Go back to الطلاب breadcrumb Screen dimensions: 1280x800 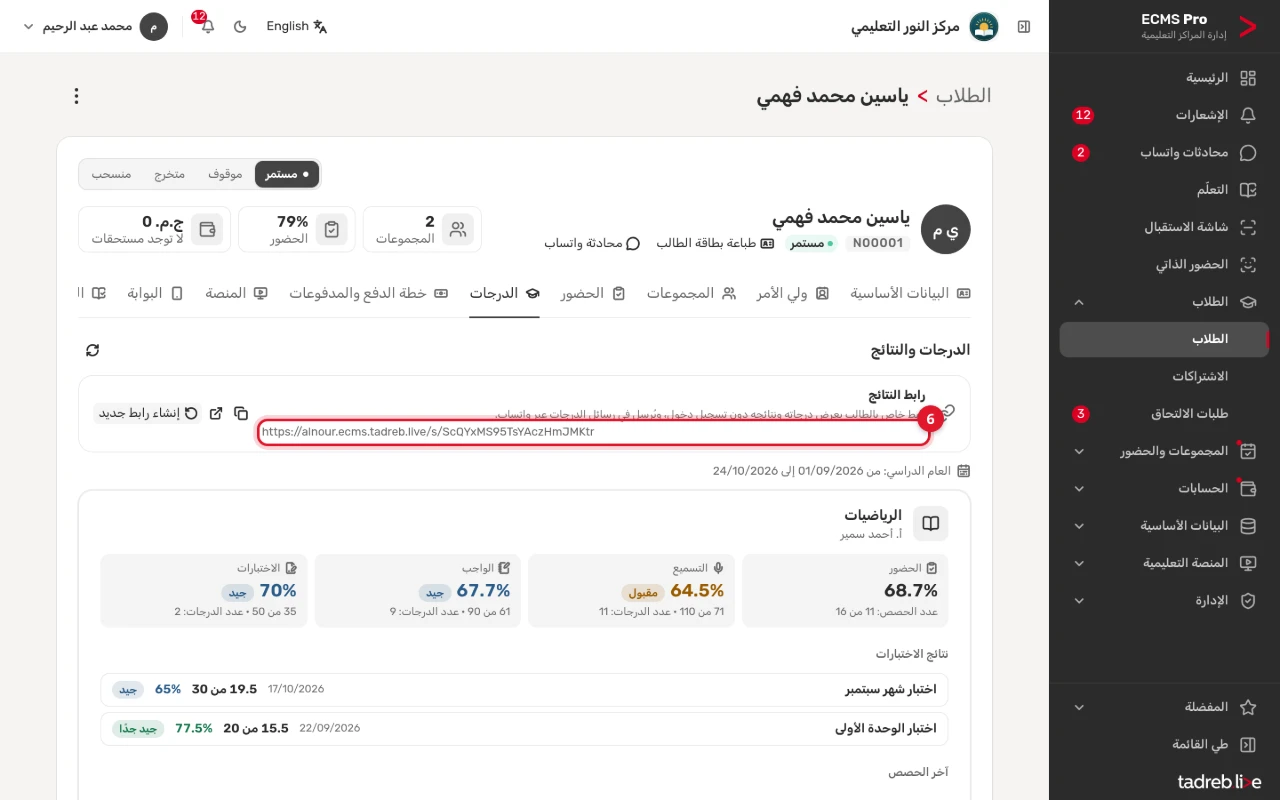(963, 96)
